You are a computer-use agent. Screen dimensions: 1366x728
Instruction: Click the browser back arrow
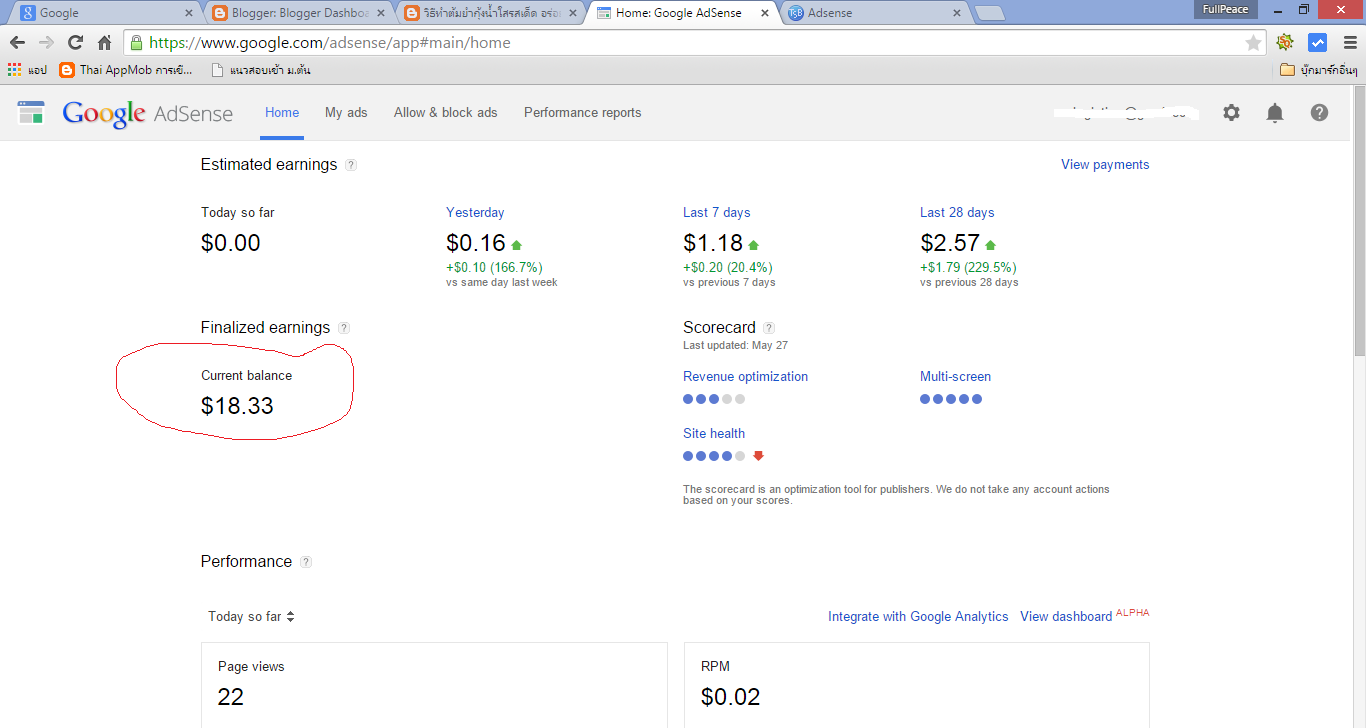click(17, 43)
